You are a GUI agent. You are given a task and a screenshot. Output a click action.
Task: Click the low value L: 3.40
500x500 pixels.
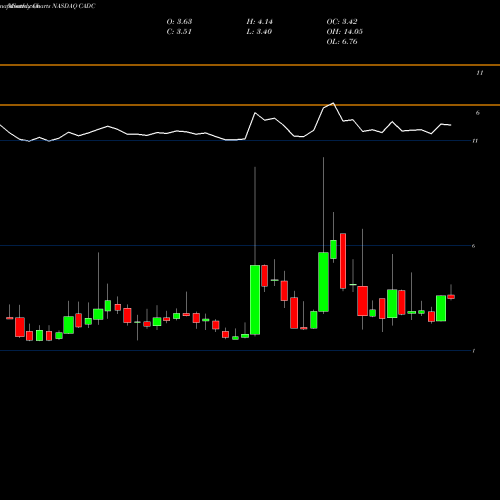click(259, 32)
